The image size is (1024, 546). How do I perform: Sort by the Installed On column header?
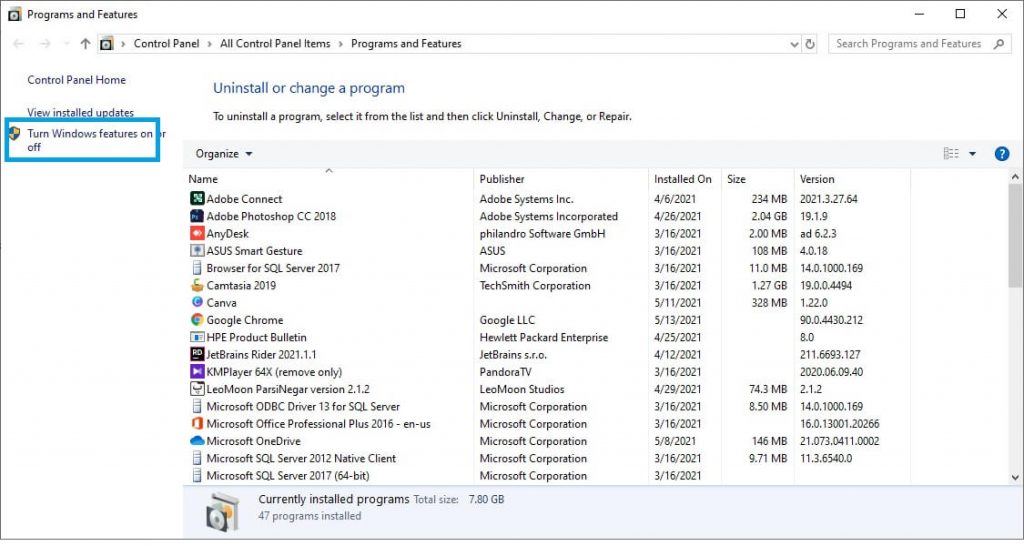click(x=684, y=178)
